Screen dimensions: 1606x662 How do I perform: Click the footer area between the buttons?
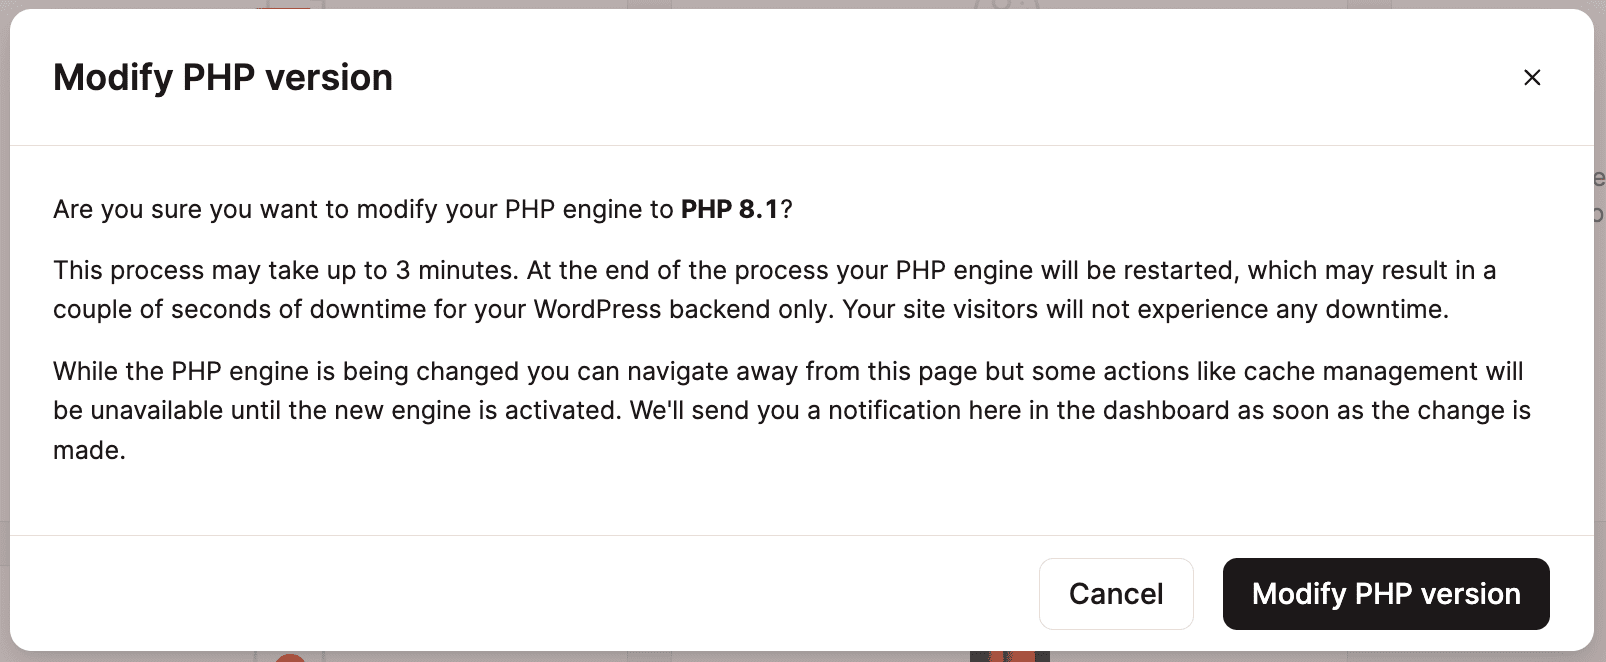(x=1208, y=593)
